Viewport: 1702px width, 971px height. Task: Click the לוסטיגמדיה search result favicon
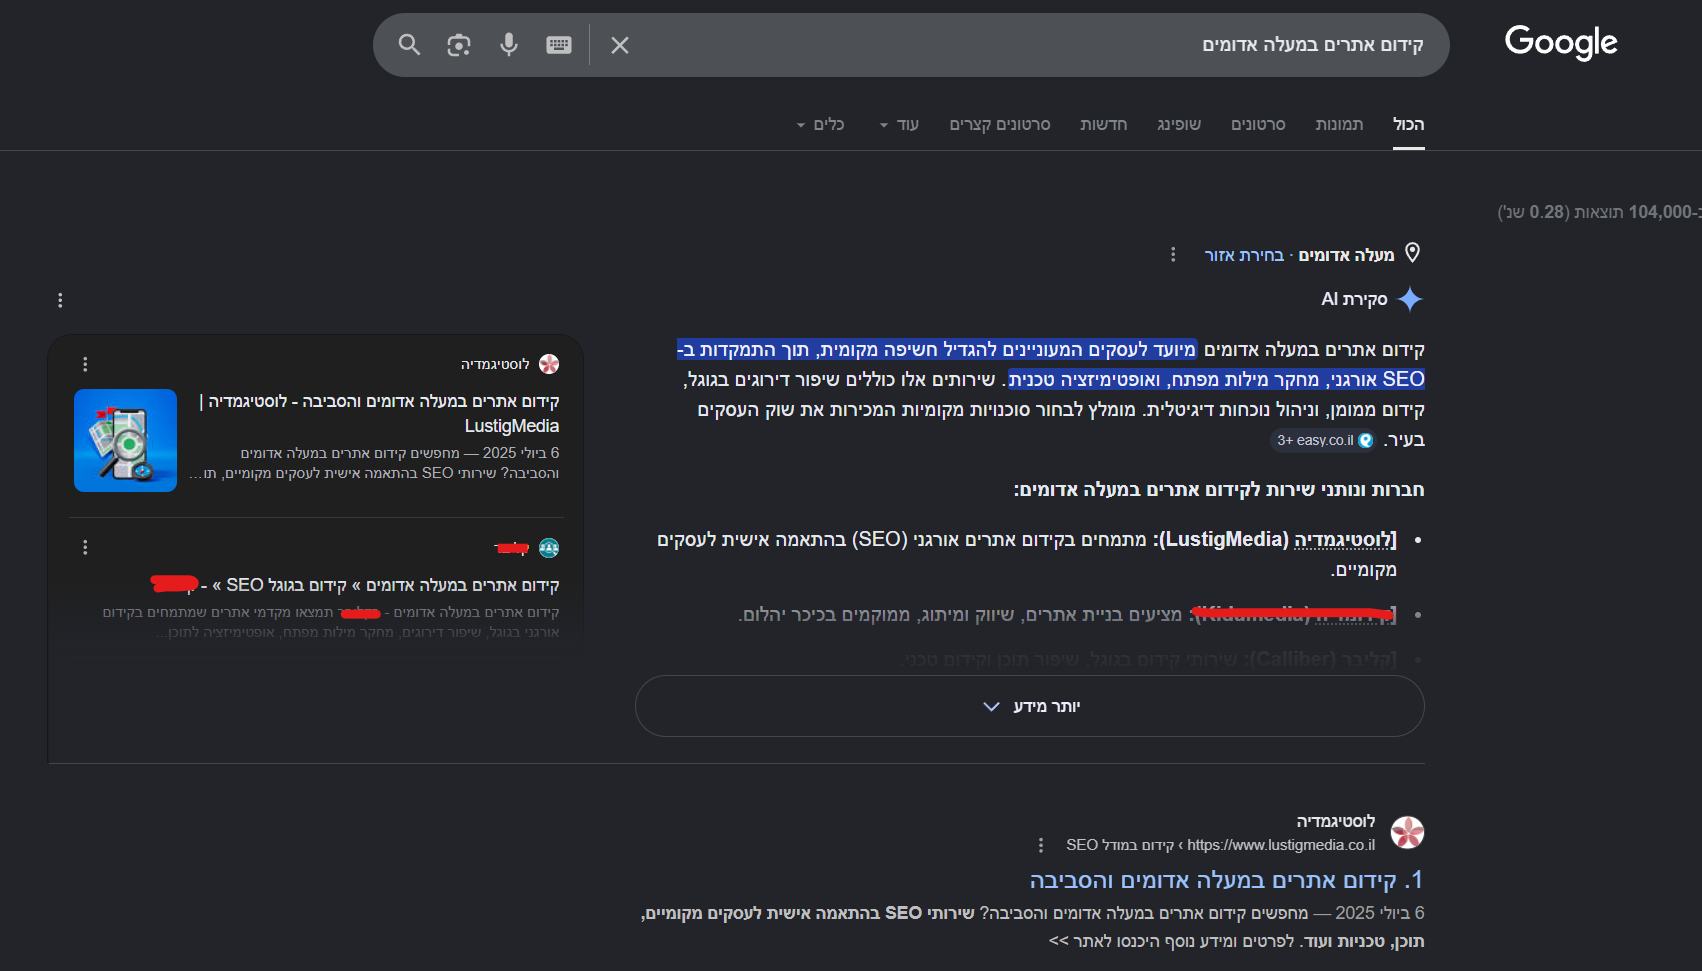[1408, 832]
